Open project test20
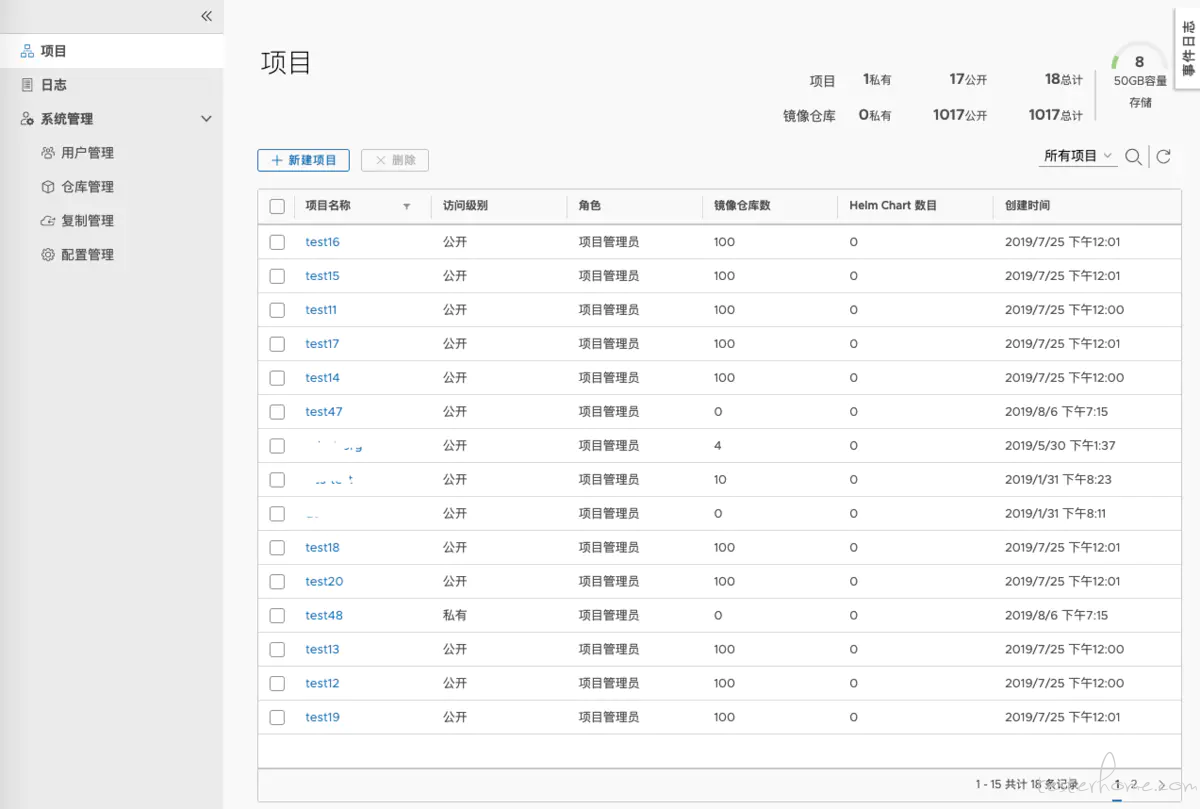This screenshot has height=809, width=1200. (324, 582)
